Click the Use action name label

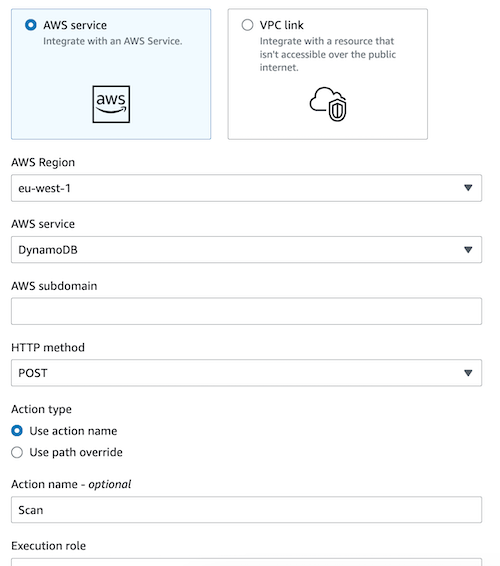(73, 431)
